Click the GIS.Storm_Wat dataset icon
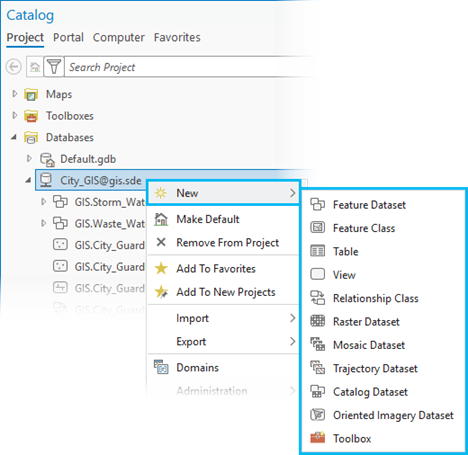This screenshot has width=468, height=455. 60,202
